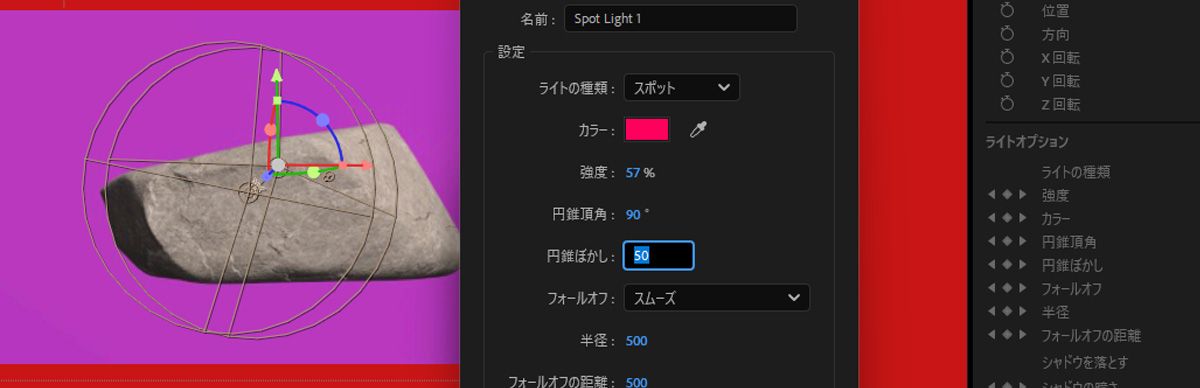
Task: Click the red X-axis arrow on the gizmo
Action: point(366,165)
